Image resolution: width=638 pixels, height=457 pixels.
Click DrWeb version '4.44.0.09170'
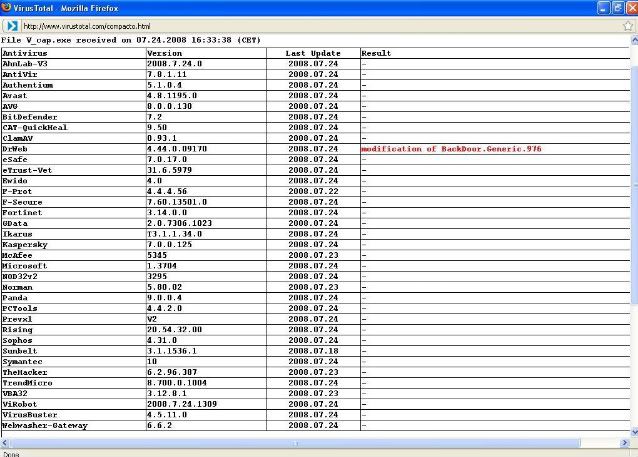pyautogui.click(x=177, y=149)
